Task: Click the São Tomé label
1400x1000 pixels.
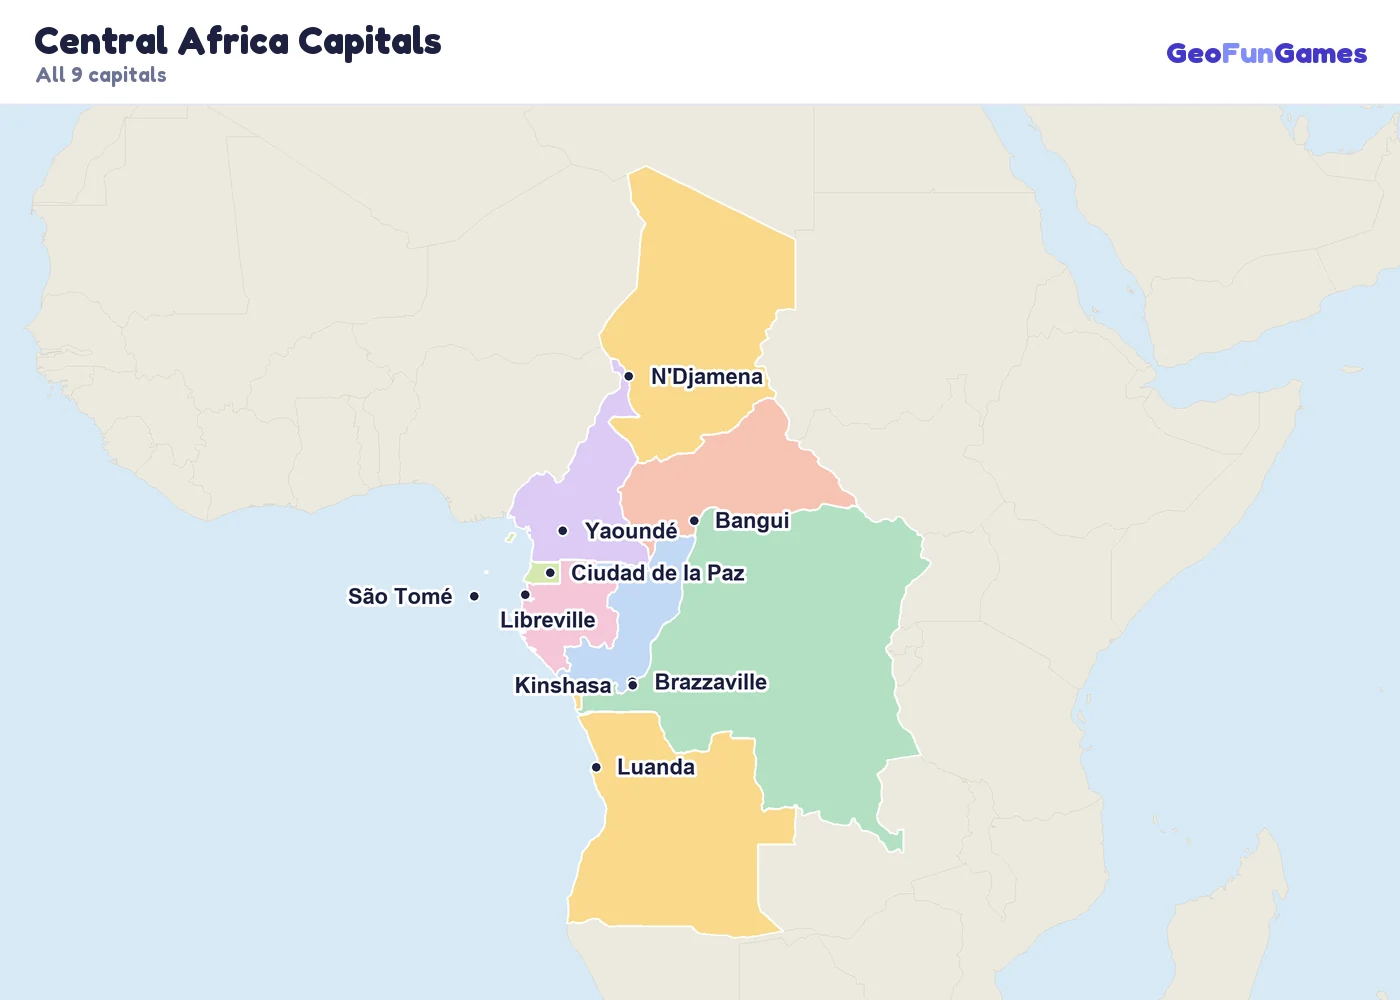Action: click(x=400, y=596)
